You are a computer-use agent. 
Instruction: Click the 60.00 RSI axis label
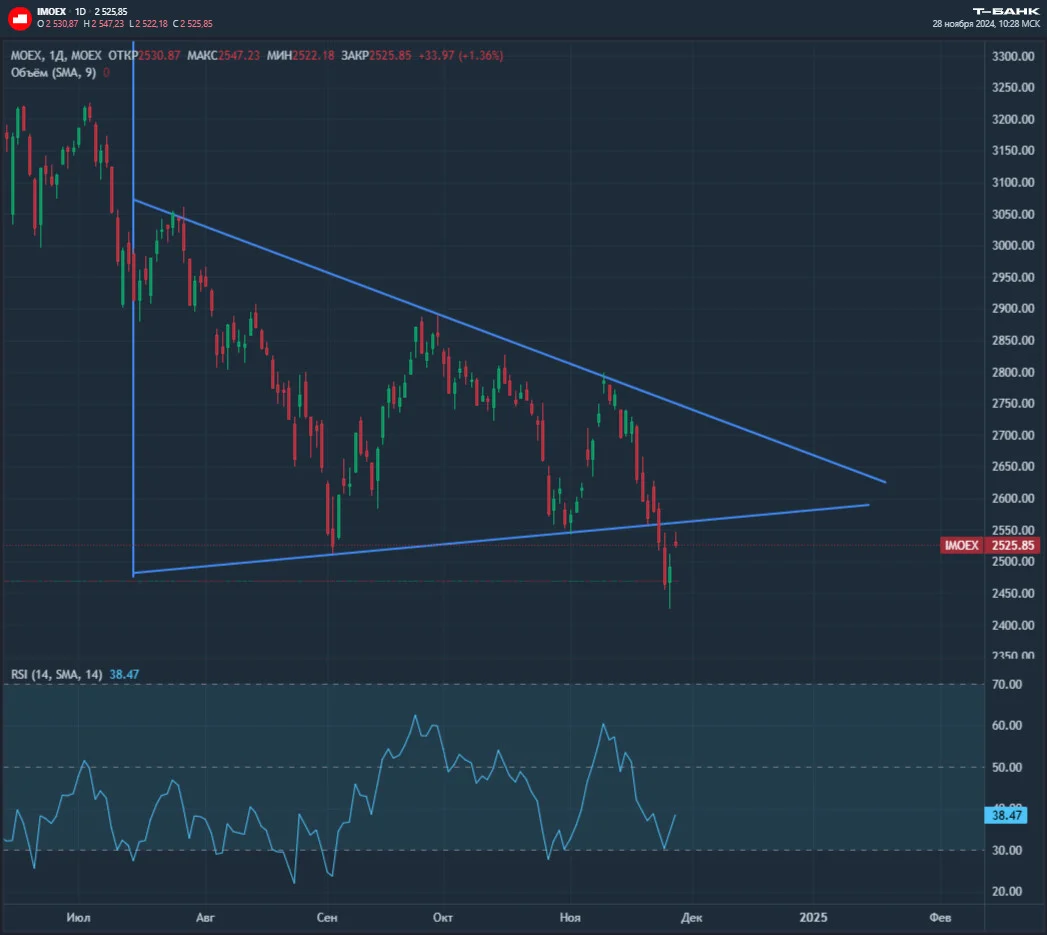tap(1007, 725)
